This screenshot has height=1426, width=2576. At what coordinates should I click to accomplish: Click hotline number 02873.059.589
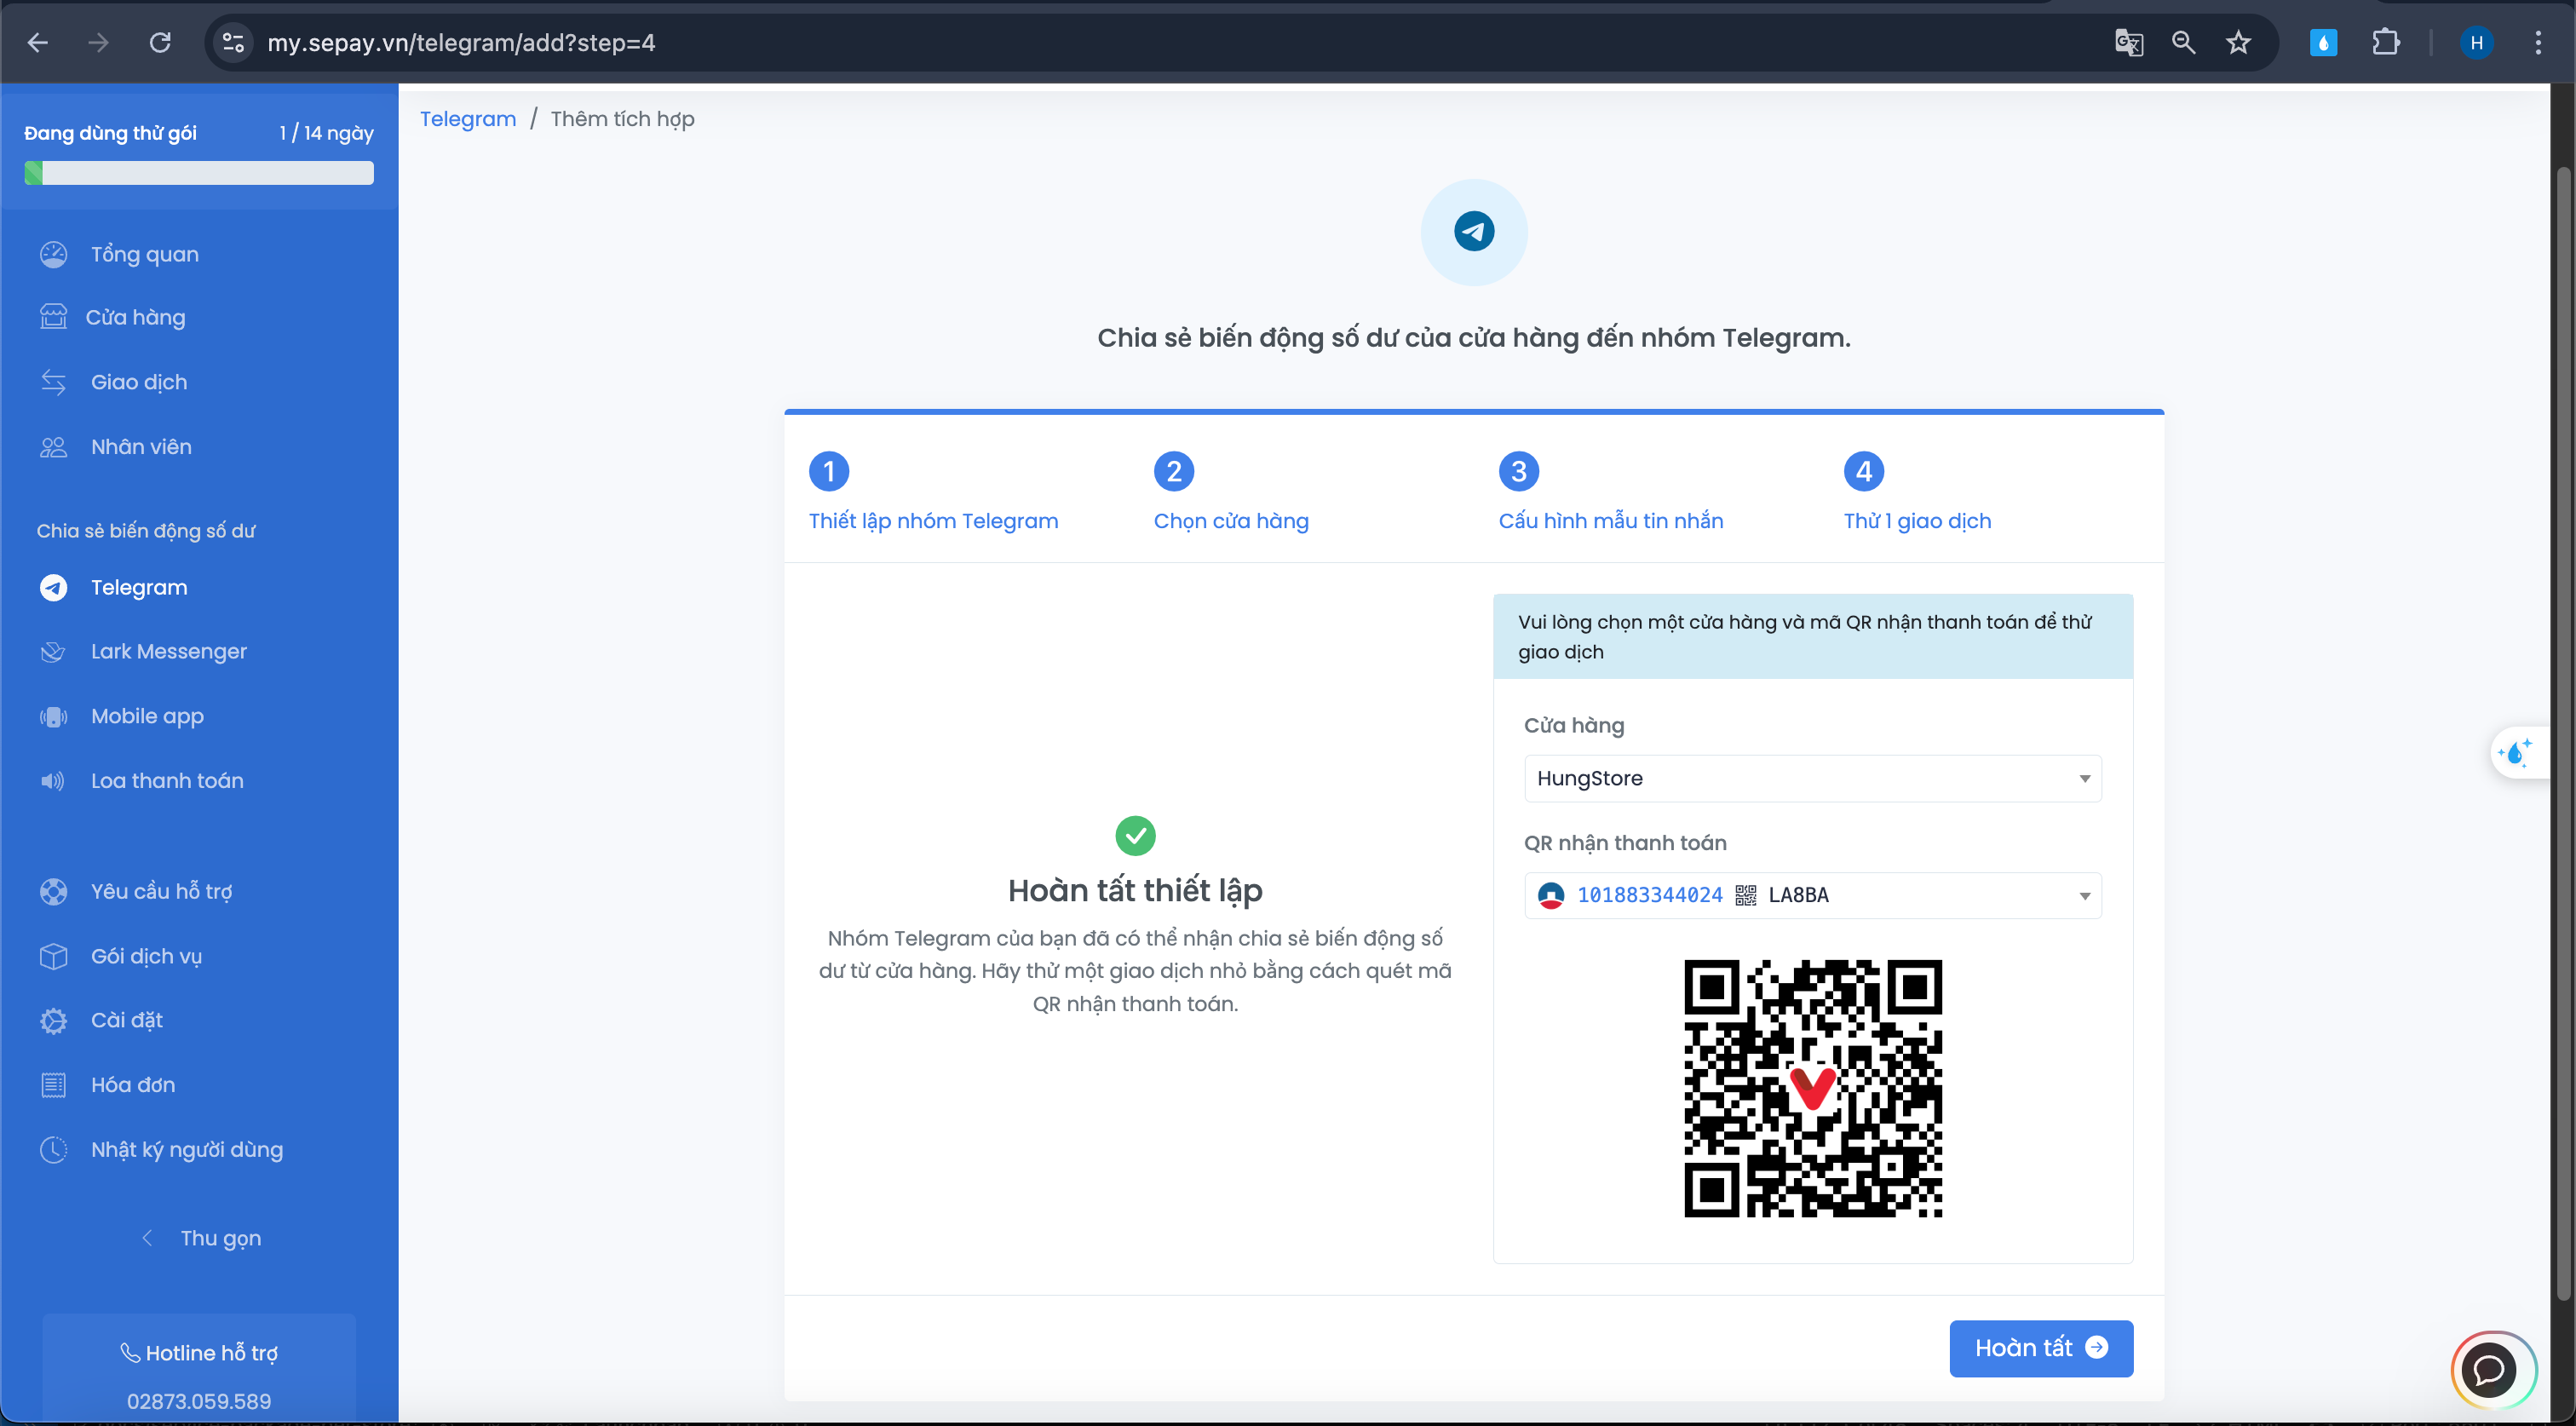(x=199, y=1401)
